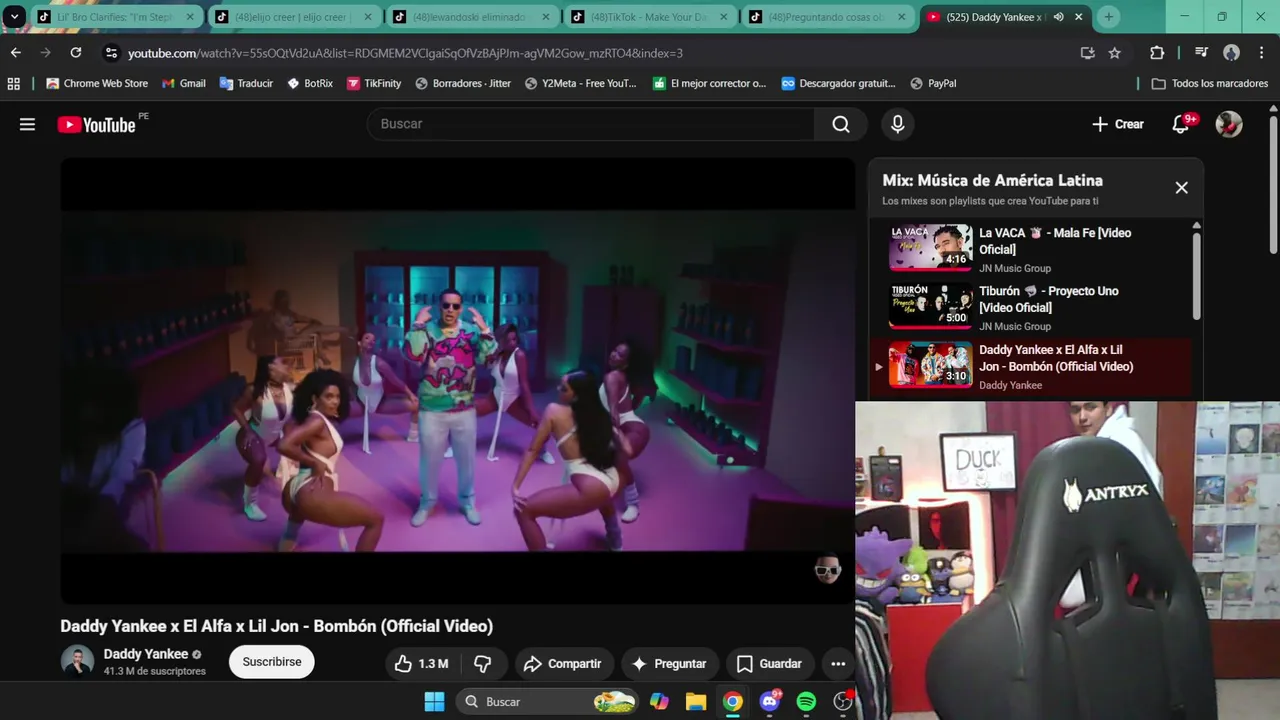Open the BotRix bookmark

[x=310, y=83]
